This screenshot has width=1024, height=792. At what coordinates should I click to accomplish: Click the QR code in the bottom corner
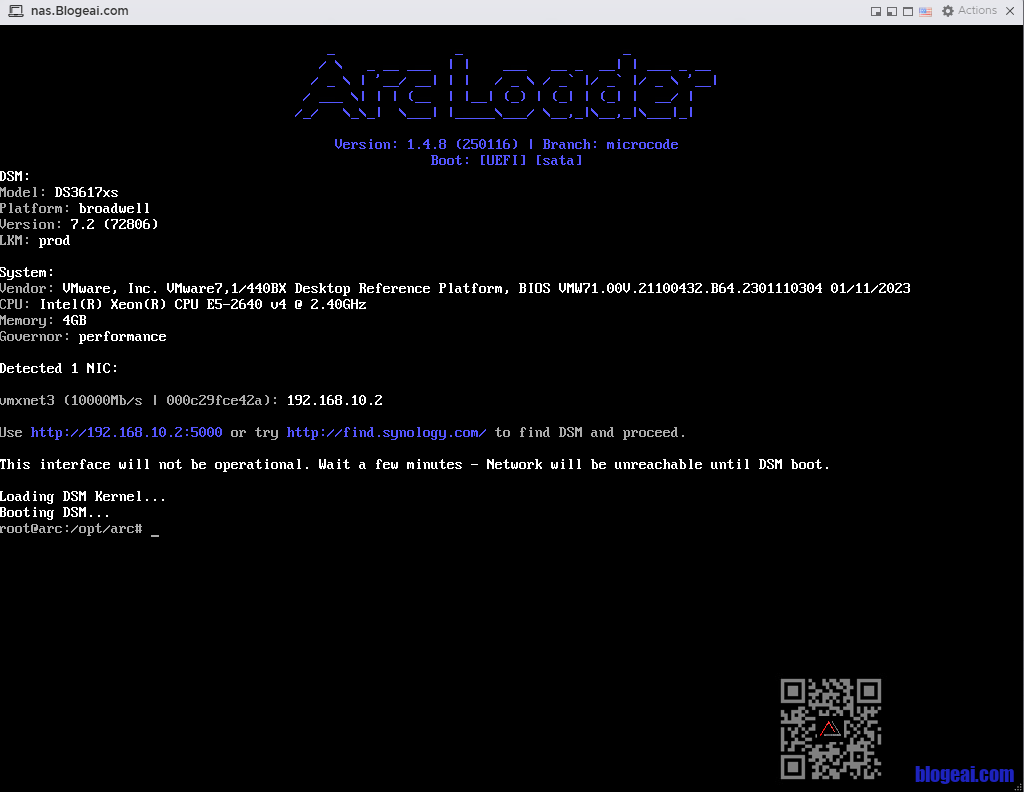pyautogui.click(x=831, y=729)
